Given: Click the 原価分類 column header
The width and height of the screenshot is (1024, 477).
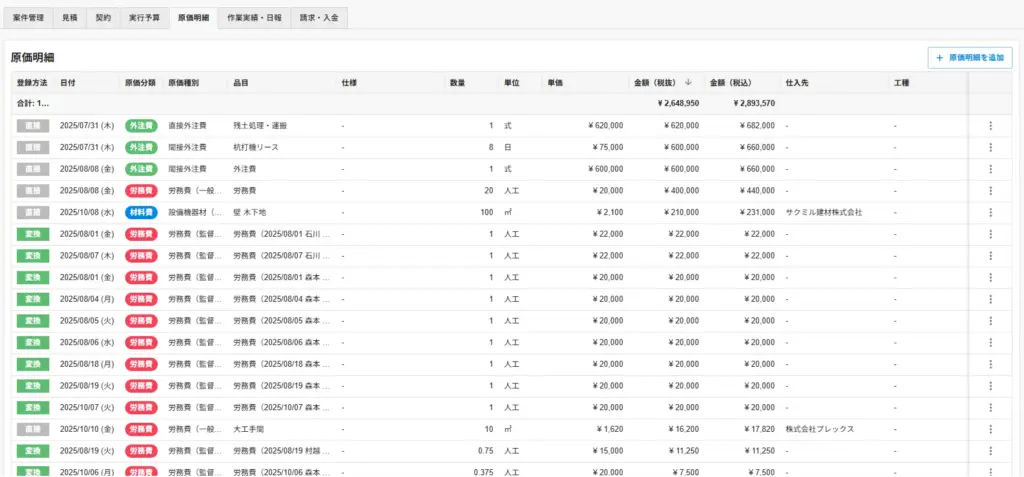Looking at the screenshot, I should point(140,83).
